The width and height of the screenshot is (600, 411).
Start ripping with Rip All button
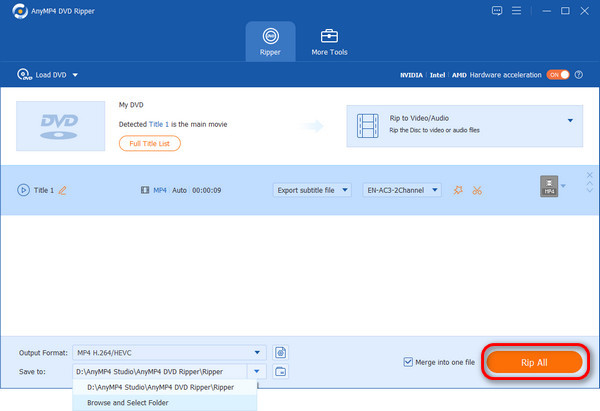coord(533,361)
